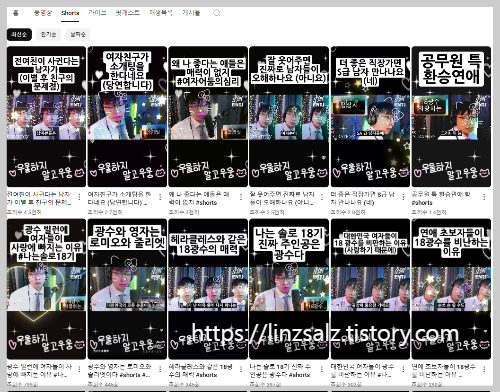Open more options for 나는 솔로 18기 short
The width and height of the screenshot is (500, 392).
click(x=322, y=369)
